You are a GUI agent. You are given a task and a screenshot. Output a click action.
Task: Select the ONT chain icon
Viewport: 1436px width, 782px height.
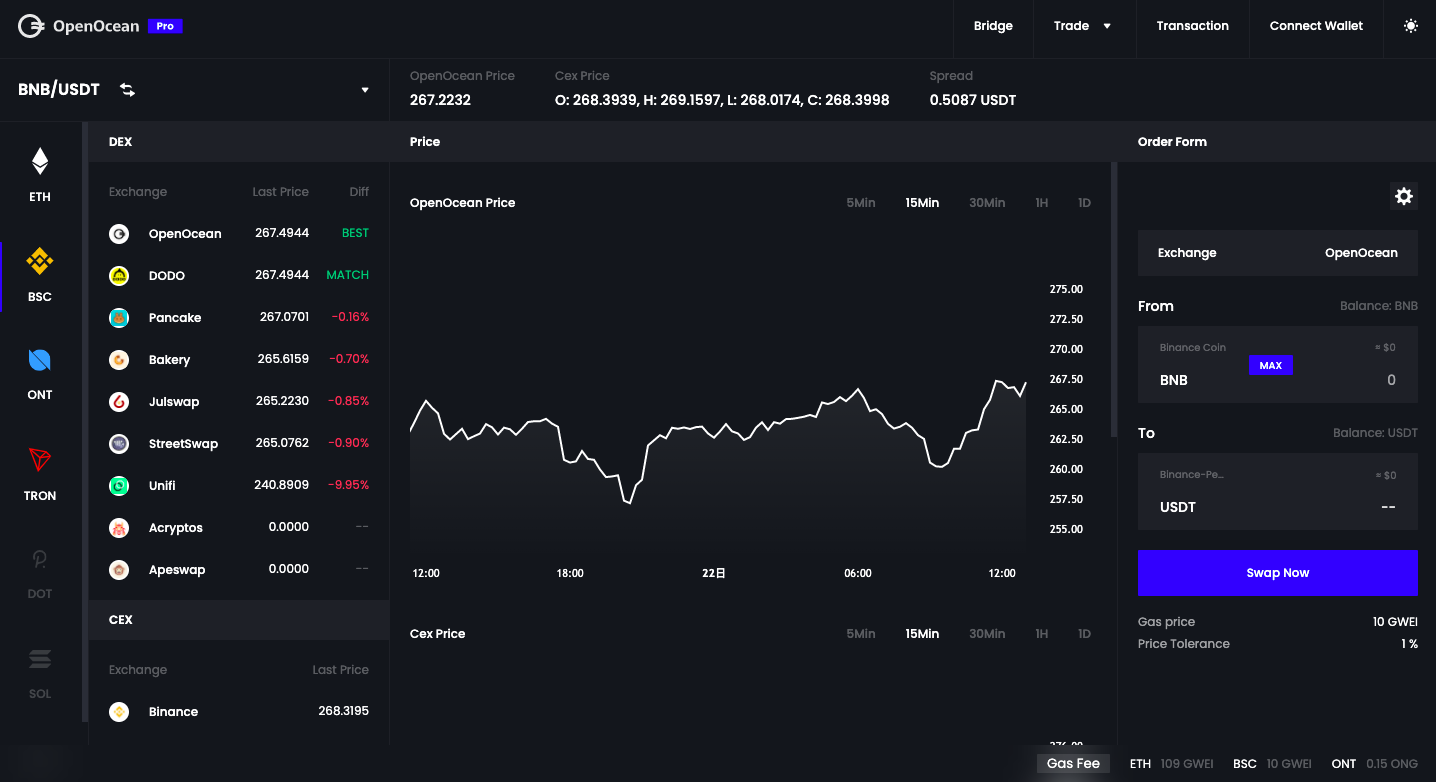coord(40,360)
